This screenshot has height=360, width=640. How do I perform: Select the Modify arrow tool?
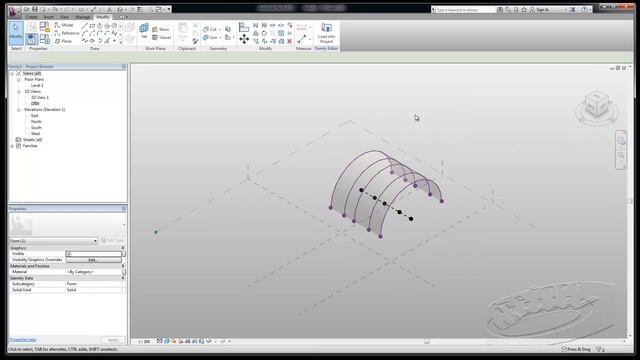16,32
